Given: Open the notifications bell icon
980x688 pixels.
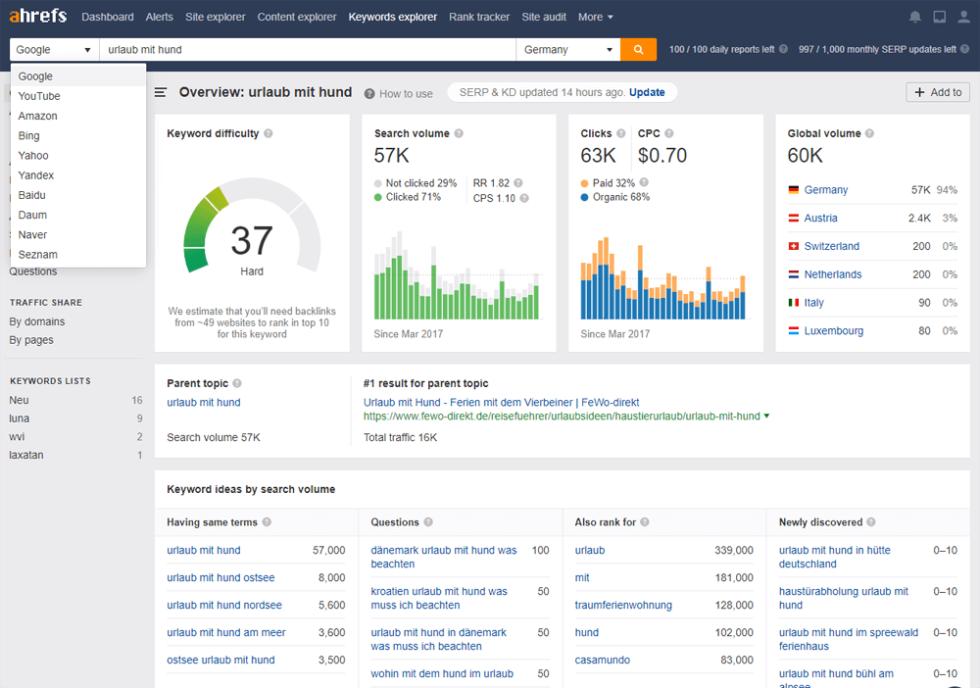Looking at the screenshot, I should point(914,16).
